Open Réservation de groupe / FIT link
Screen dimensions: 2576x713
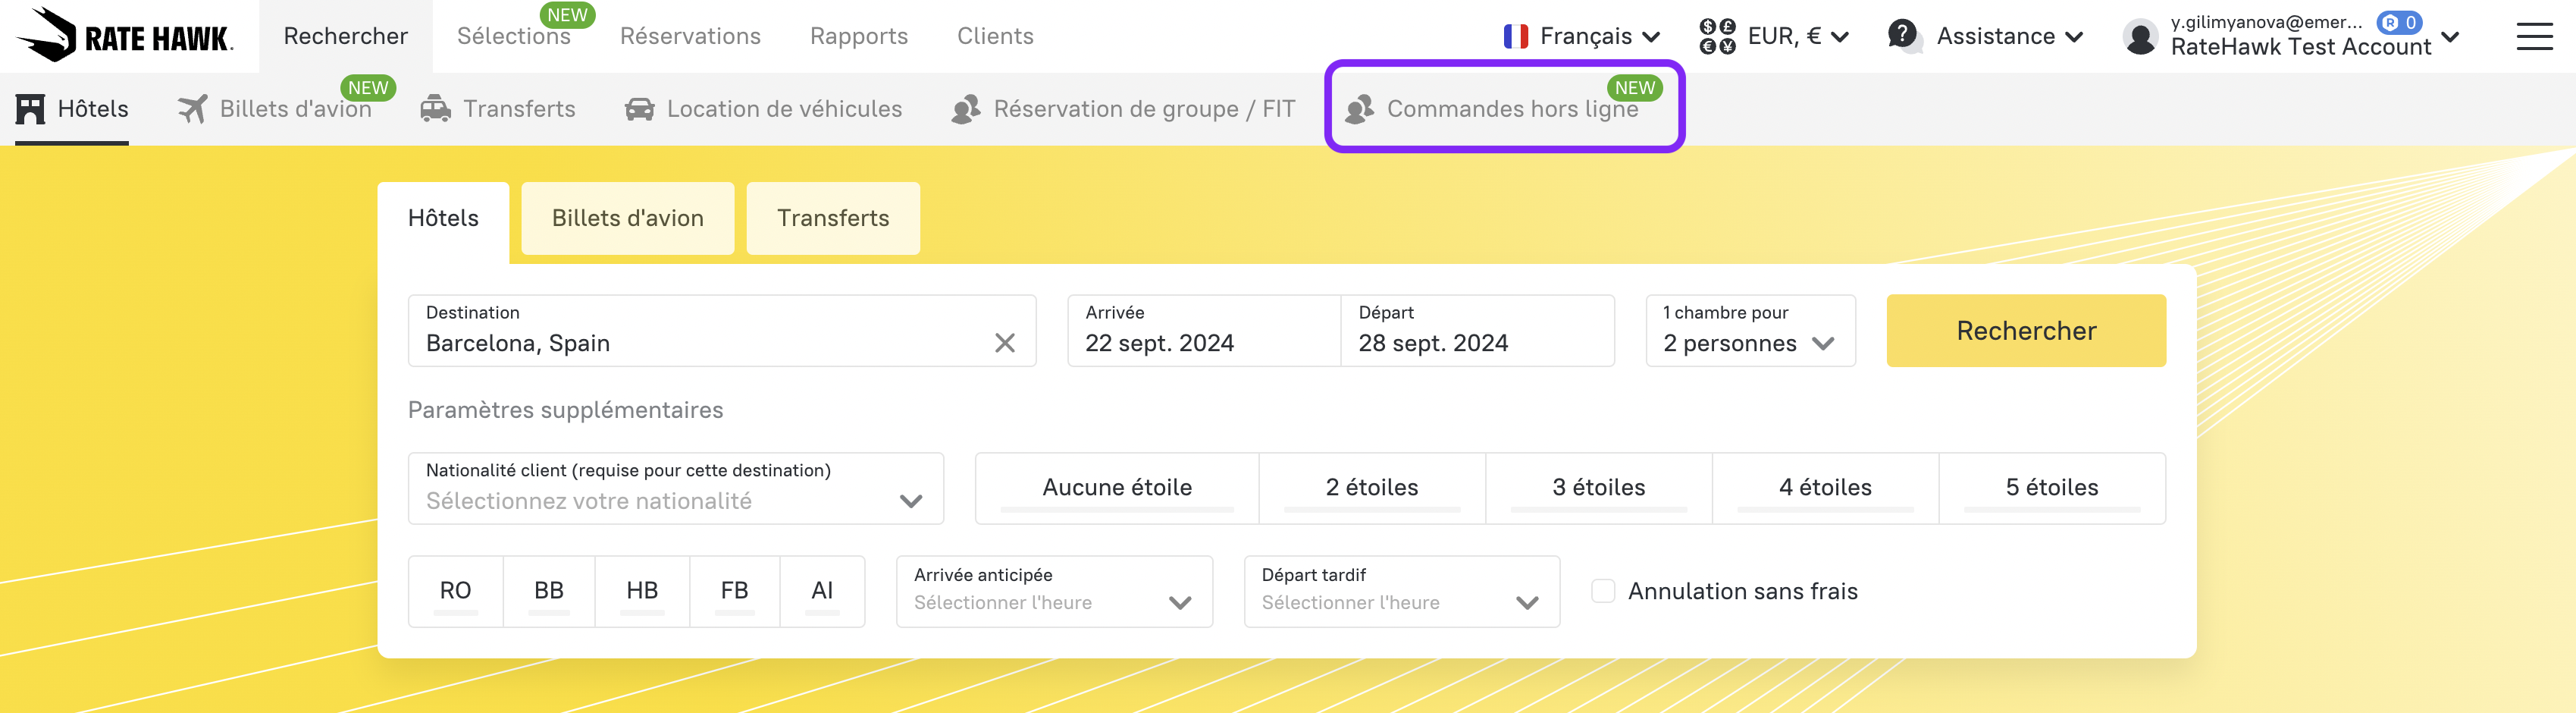click(1143, 109)
